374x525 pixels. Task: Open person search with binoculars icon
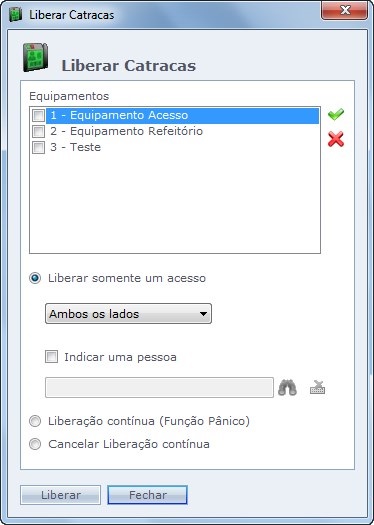click(x=287, y=388)
